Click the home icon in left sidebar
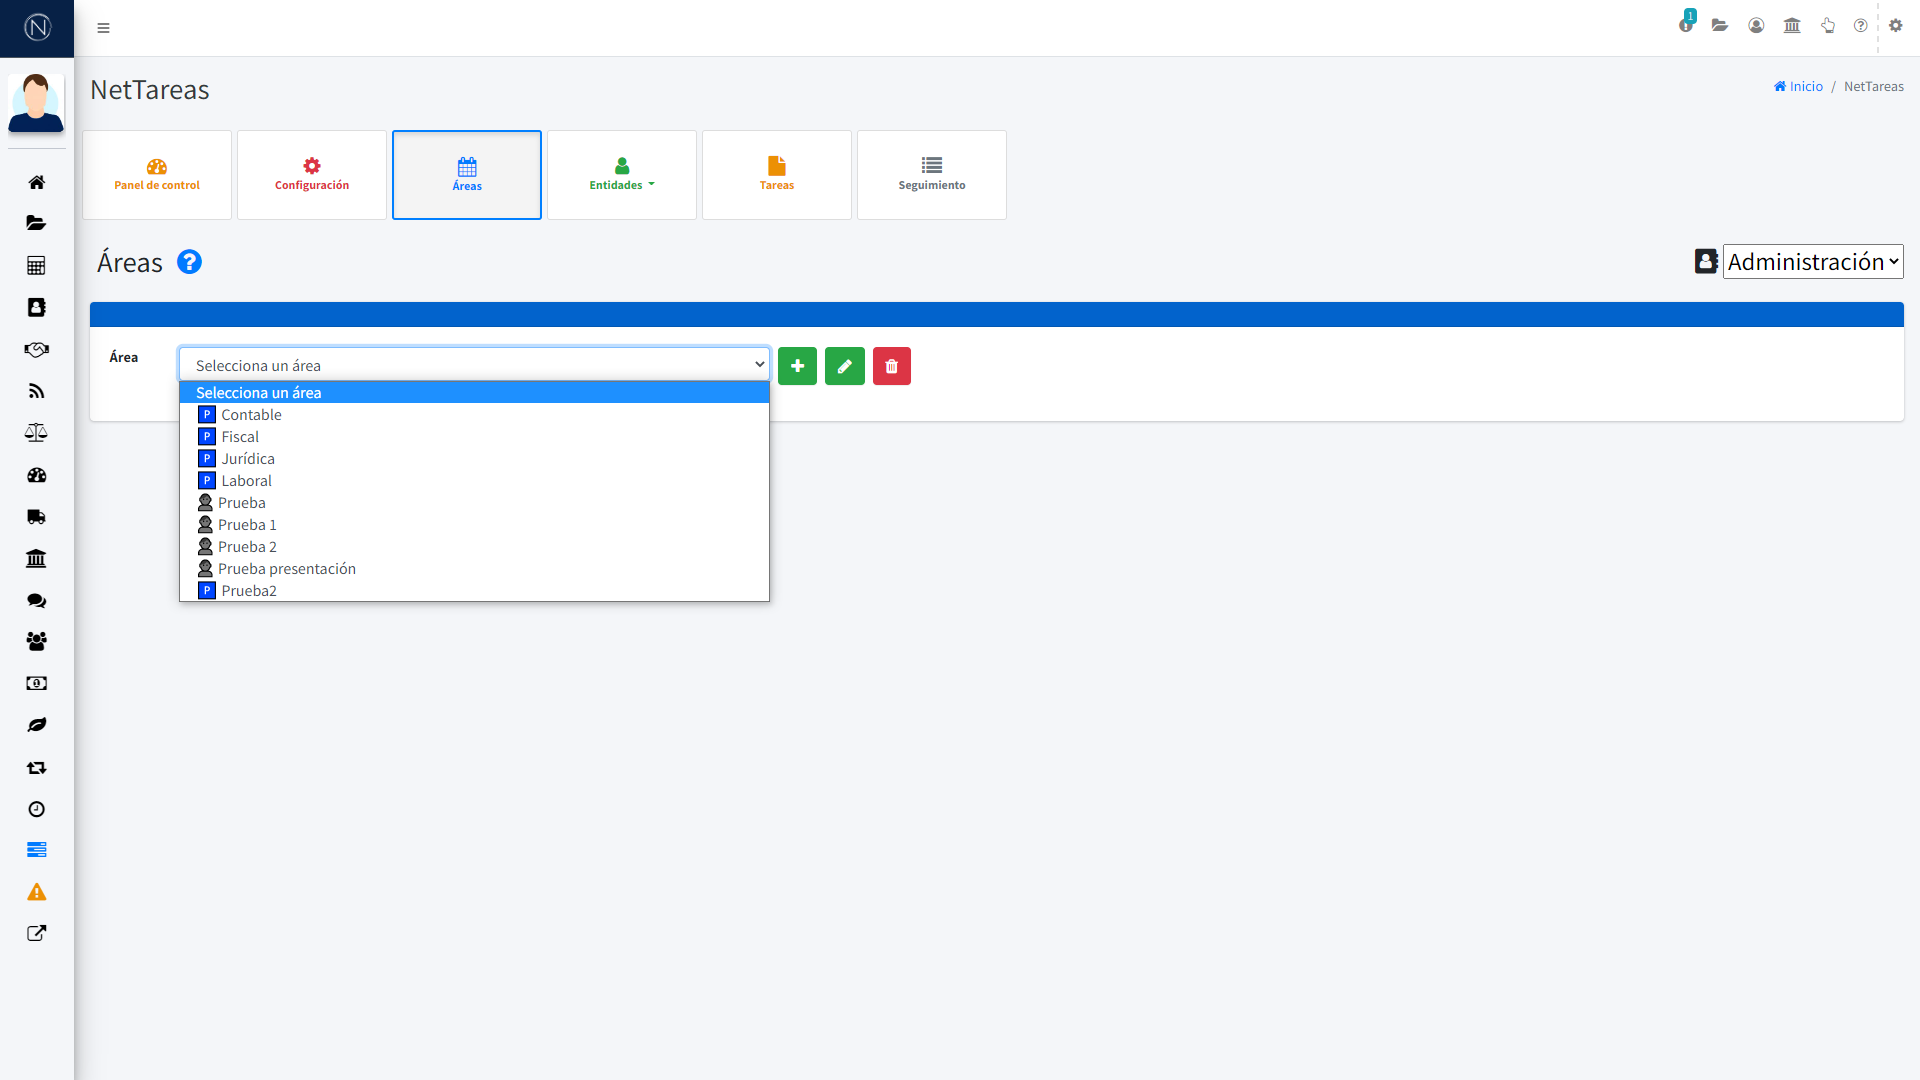Screen dimensions: 1920x1080 36,182
